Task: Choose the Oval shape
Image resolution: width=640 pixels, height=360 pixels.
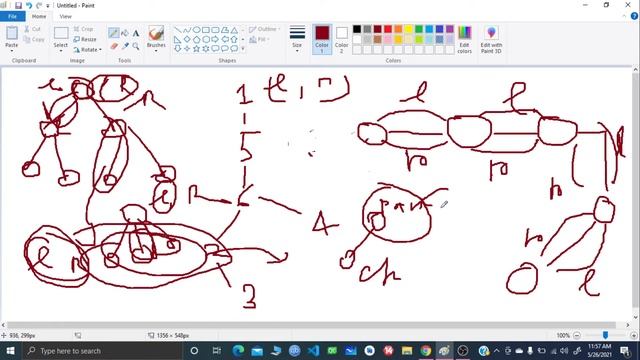Action: coord(196,30)
